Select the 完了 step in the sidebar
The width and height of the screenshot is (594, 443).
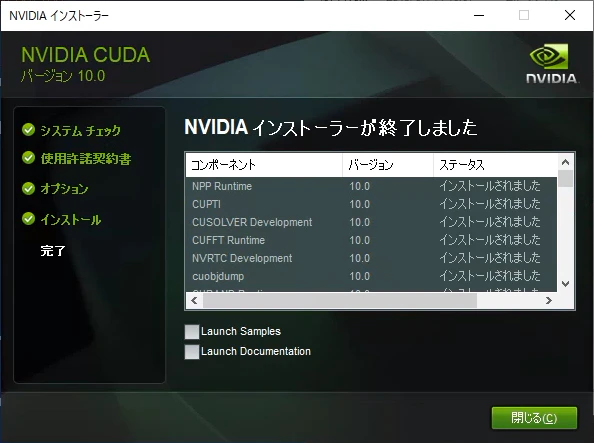coord(53,250)
